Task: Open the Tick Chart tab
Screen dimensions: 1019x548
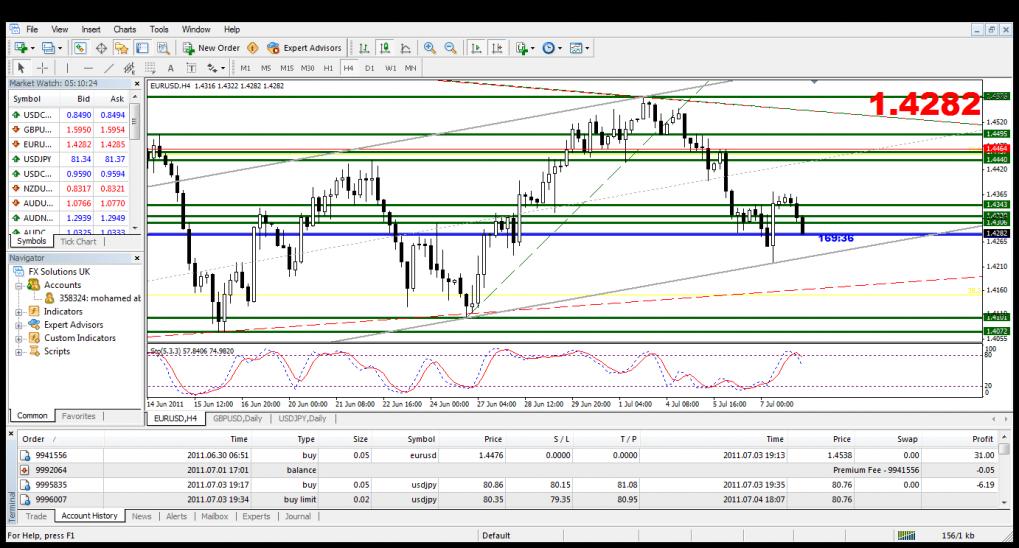Action: pyautogui.click(x=79, y=241)
